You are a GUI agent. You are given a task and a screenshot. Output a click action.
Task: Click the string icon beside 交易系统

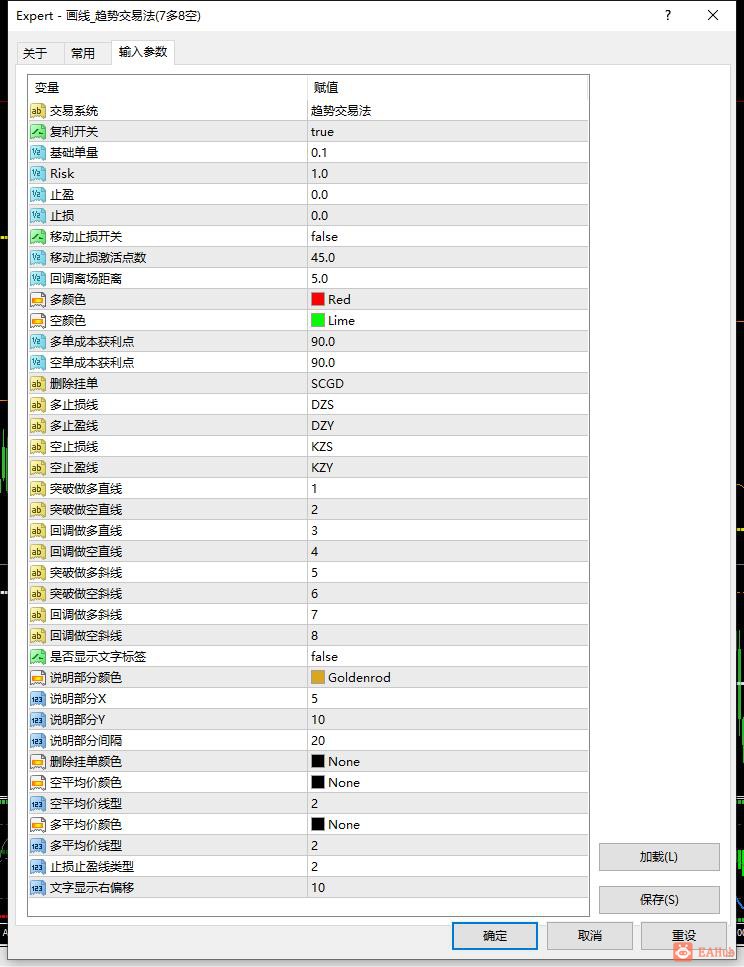(38, 111)
